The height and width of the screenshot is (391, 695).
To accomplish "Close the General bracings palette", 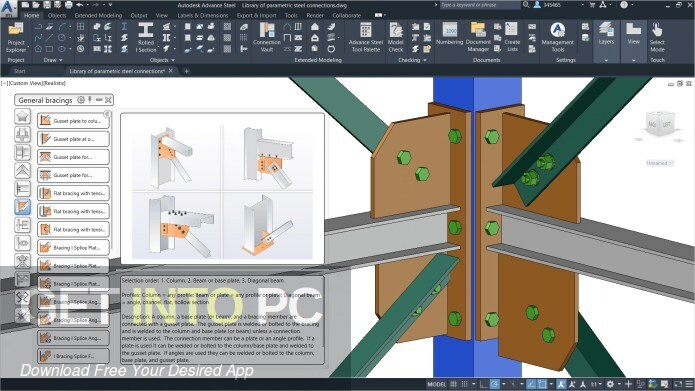I will coord(108,100).
